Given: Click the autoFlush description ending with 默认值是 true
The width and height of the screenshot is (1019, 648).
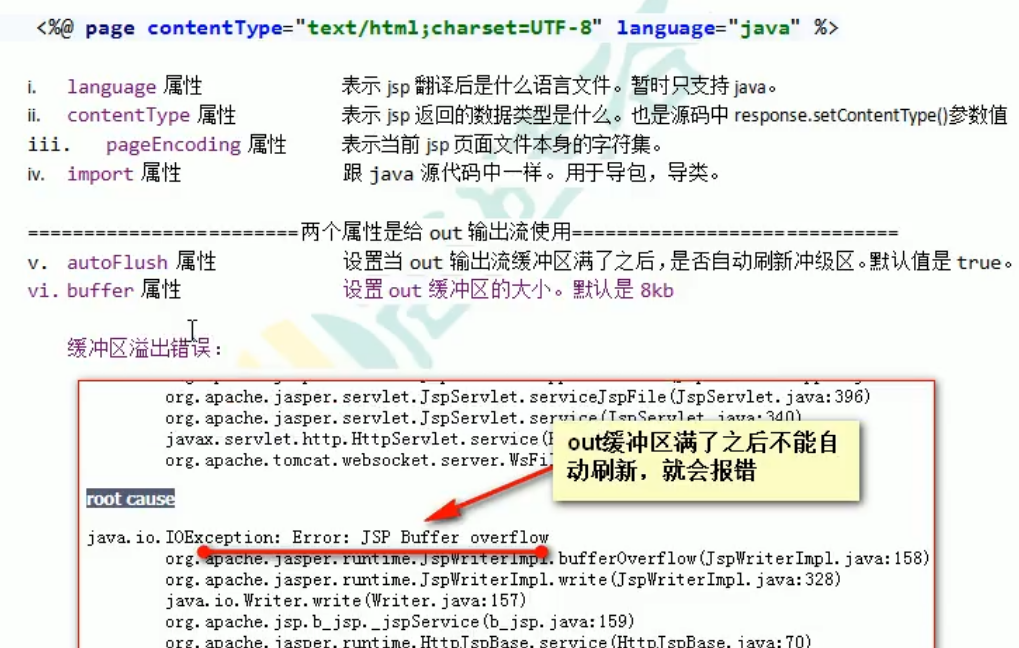Looking at the screenshot, I should [x=677, y=262].
